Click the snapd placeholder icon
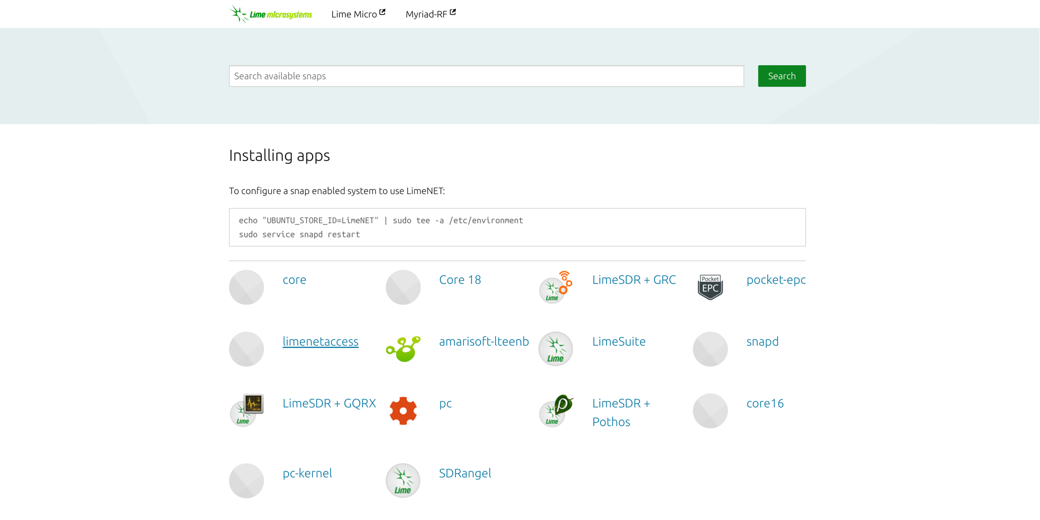Viewport: 1040px width, 520px height. coord(710,349)
